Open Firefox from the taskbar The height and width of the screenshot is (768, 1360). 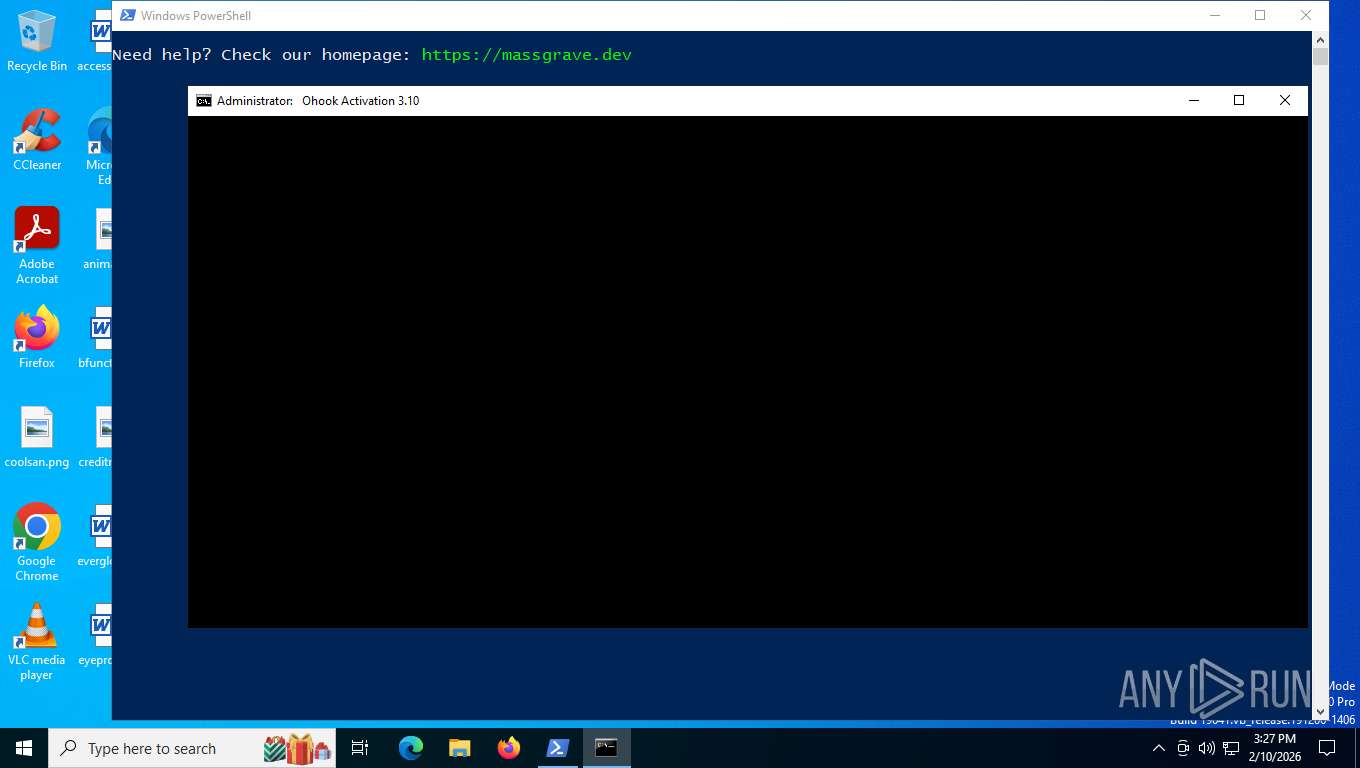point(509,748)
